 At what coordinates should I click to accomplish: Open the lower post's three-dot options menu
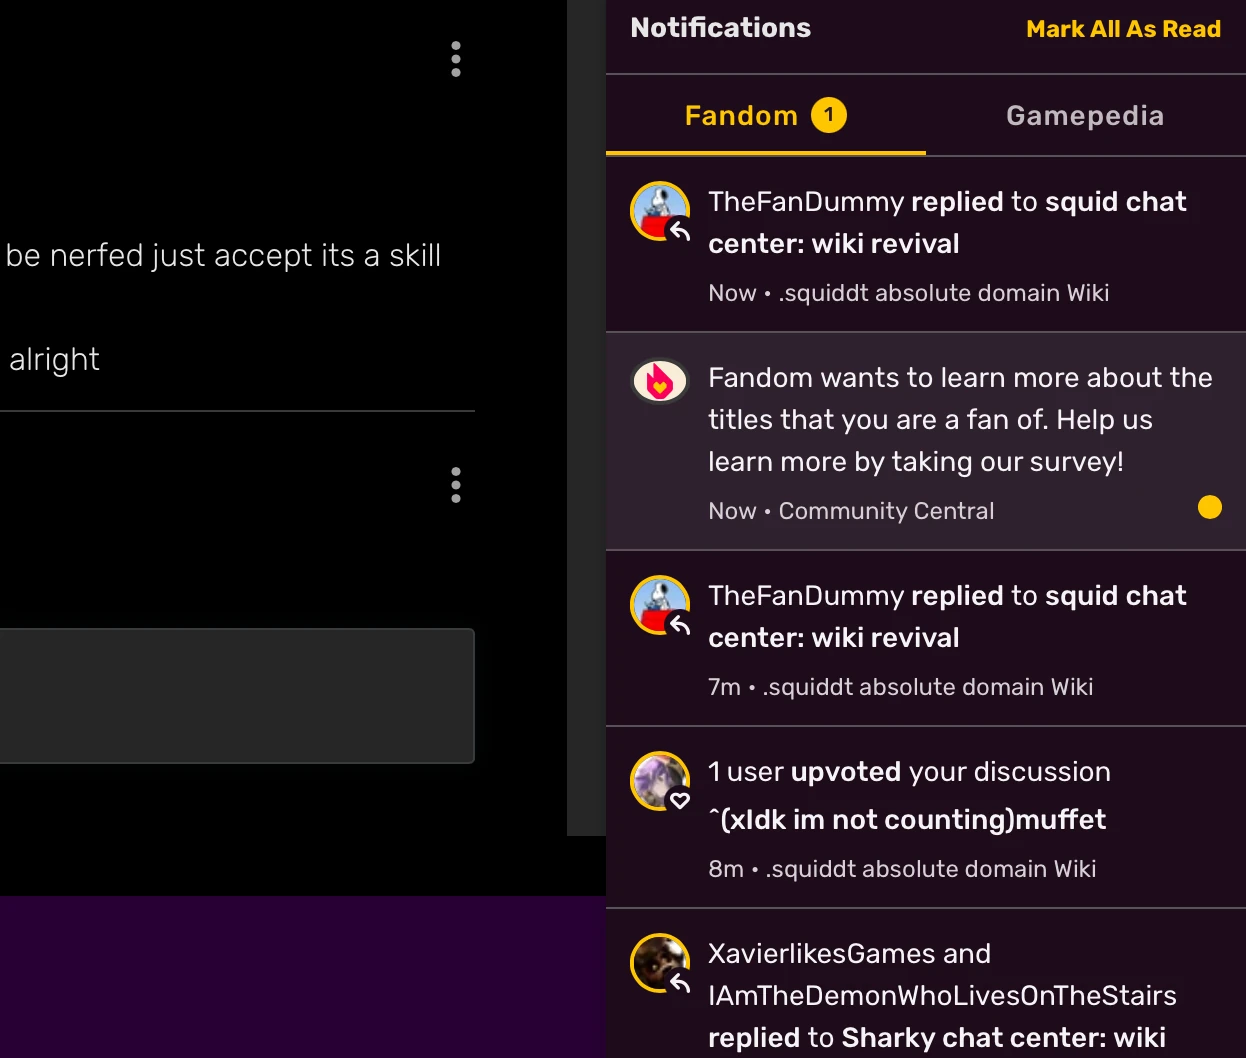coord(456,485)
